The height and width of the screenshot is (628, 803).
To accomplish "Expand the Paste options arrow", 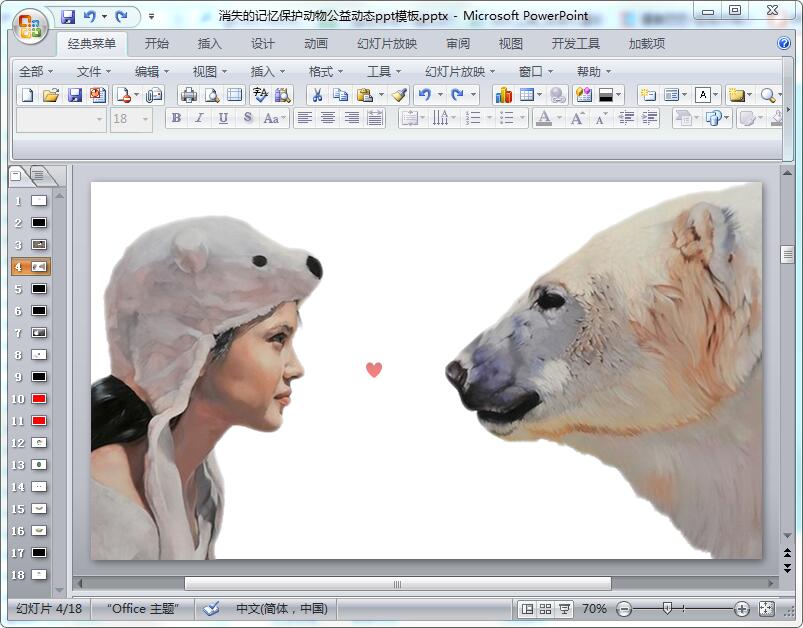I will 381,95.
